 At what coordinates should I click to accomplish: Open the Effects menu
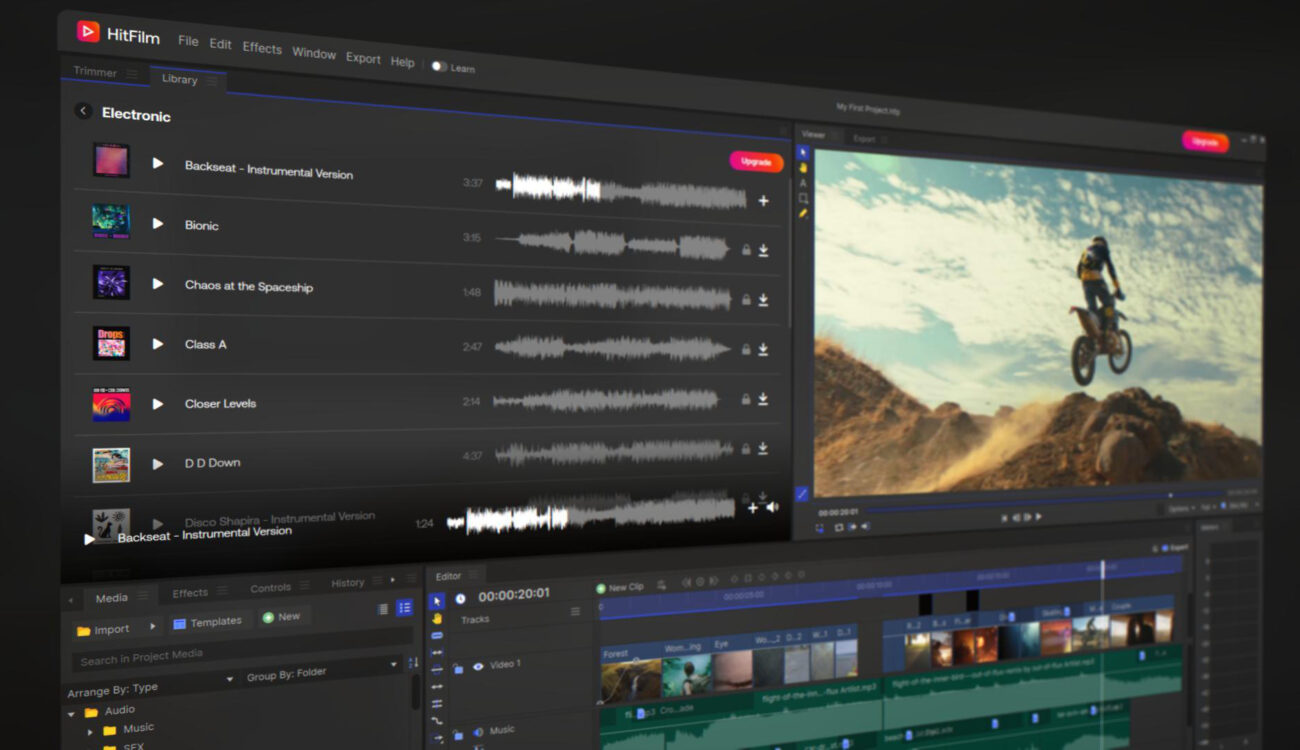[262, 48]
